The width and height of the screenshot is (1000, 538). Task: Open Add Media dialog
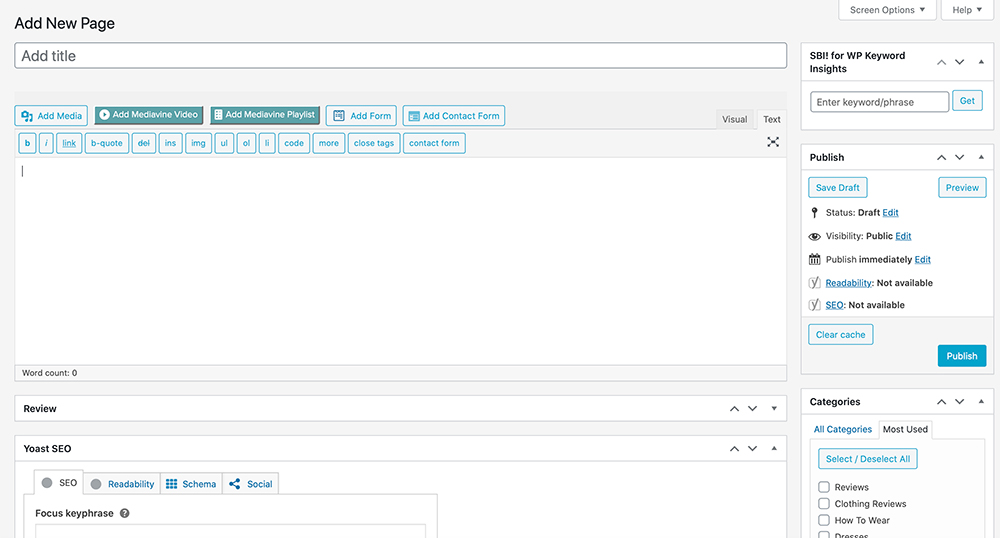tap(51, 115)
